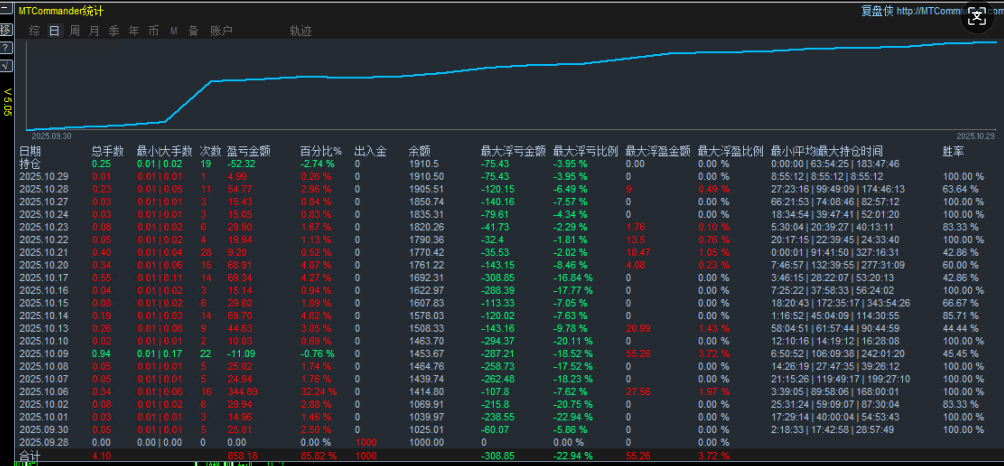The height and width of the screenshot is (466, 1004).
Task: Open help with the question mark icon
Action: coord(6,48)
